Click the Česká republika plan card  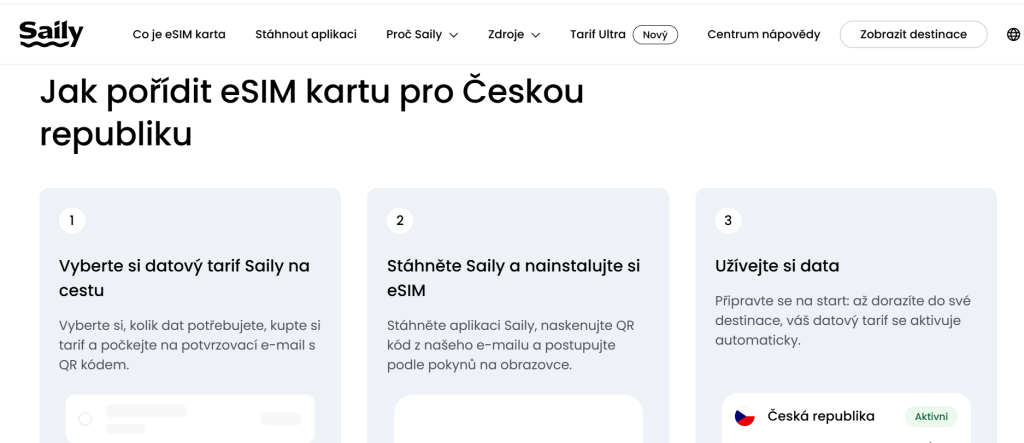click(846, 418)
